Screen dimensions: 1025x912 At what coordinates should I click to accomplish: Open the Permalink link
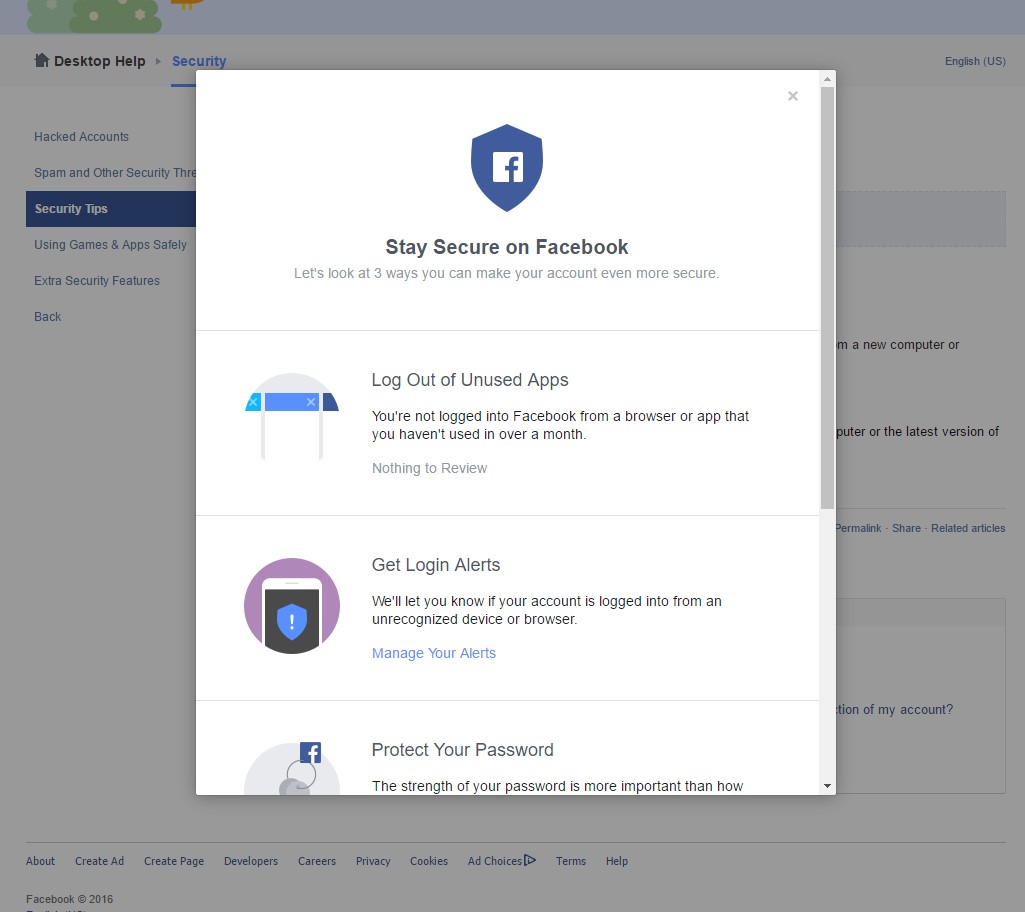pyautogui.click(x=858, y=528)
